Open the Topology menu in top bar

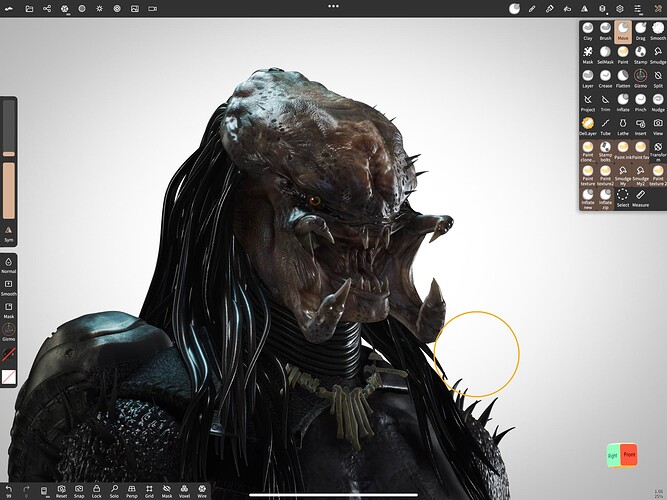64,9
